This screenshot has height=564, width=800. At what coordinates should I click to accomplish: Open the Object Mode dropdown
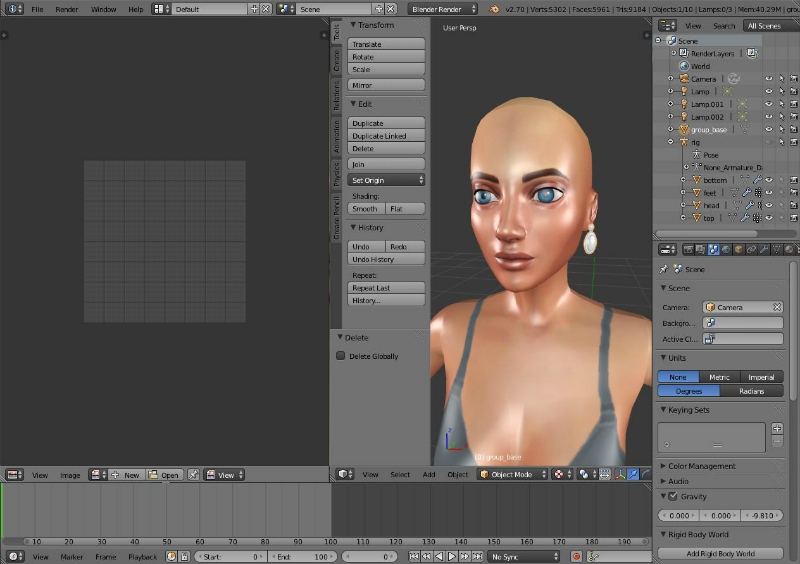511,475
